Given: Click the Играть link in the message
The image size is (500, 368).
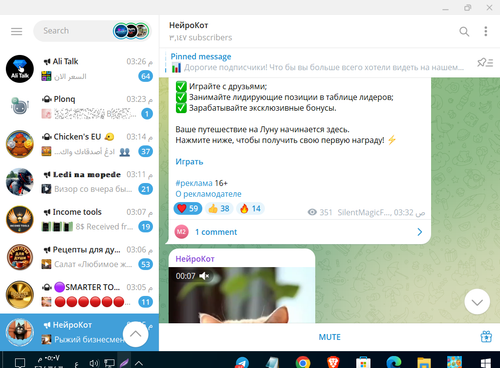Looking at the screenshot, I should [189, 162].
